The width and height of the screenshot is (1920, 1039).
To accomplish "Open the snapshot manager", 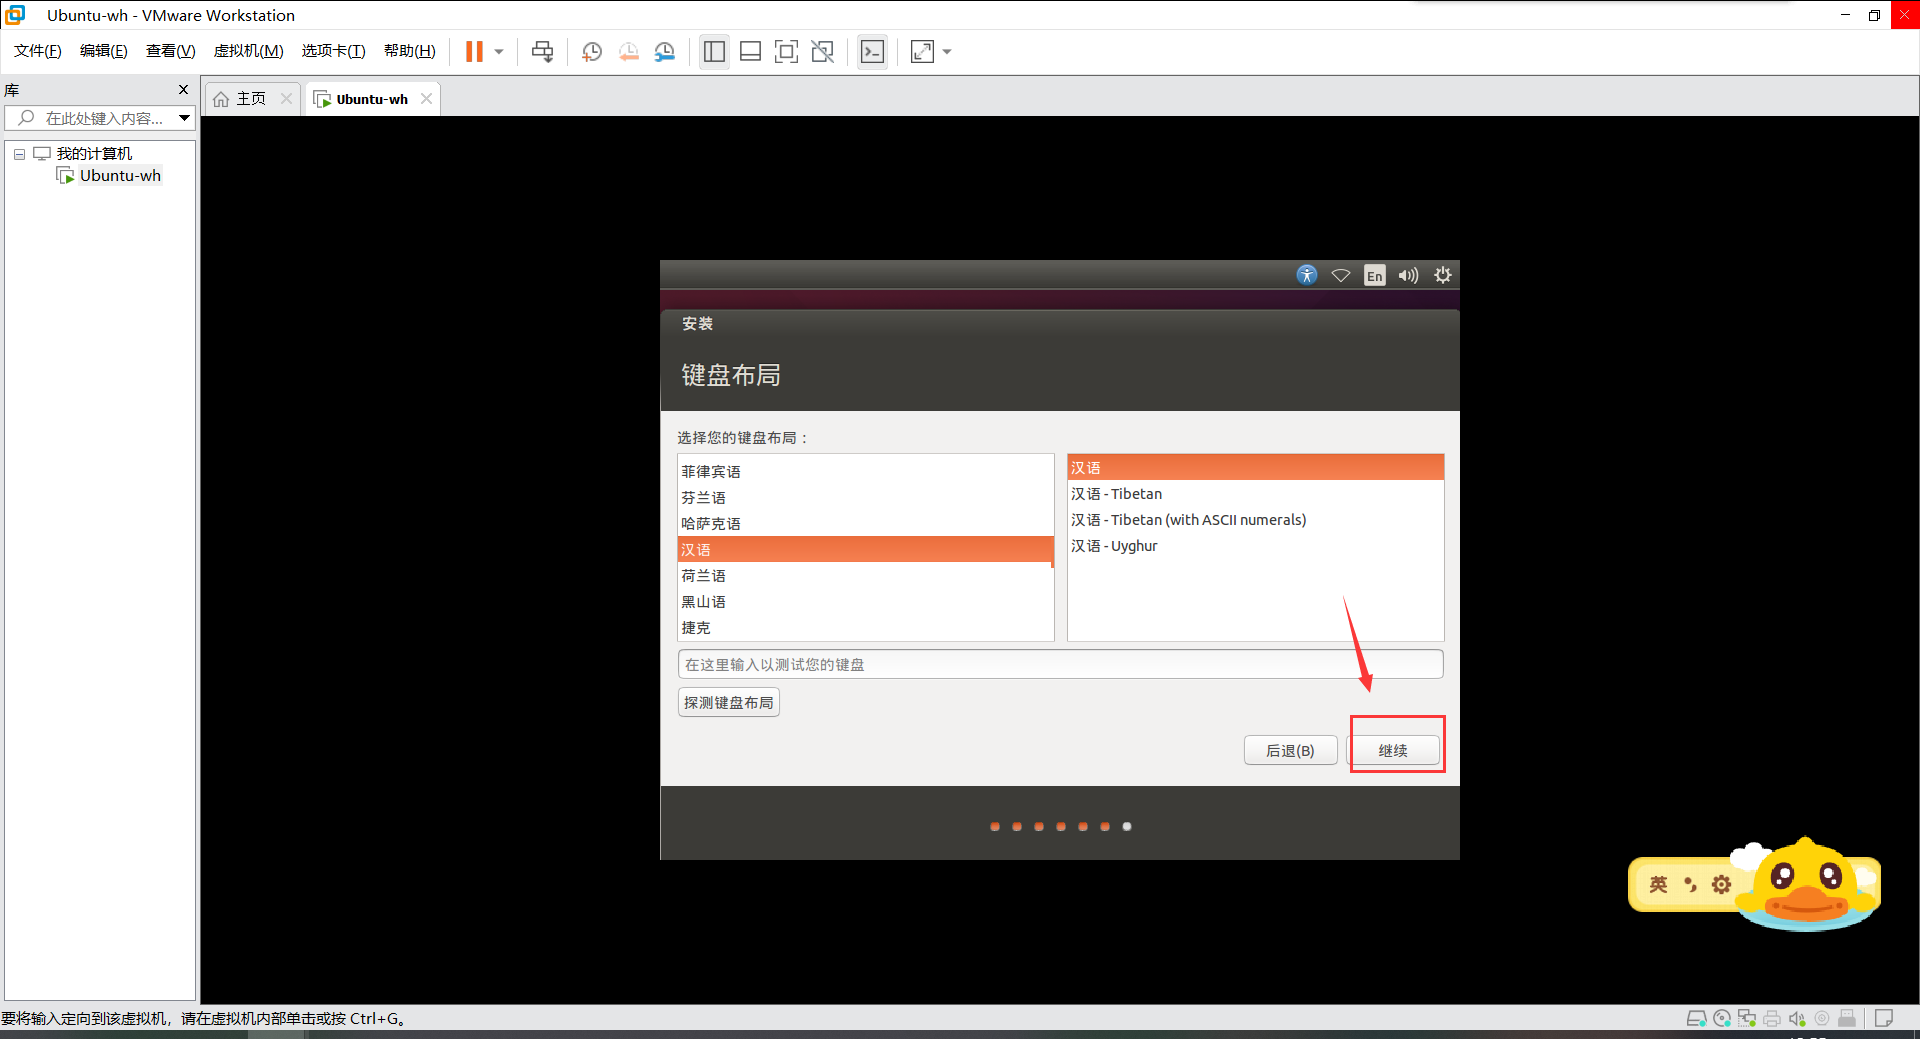I will 665,52.
